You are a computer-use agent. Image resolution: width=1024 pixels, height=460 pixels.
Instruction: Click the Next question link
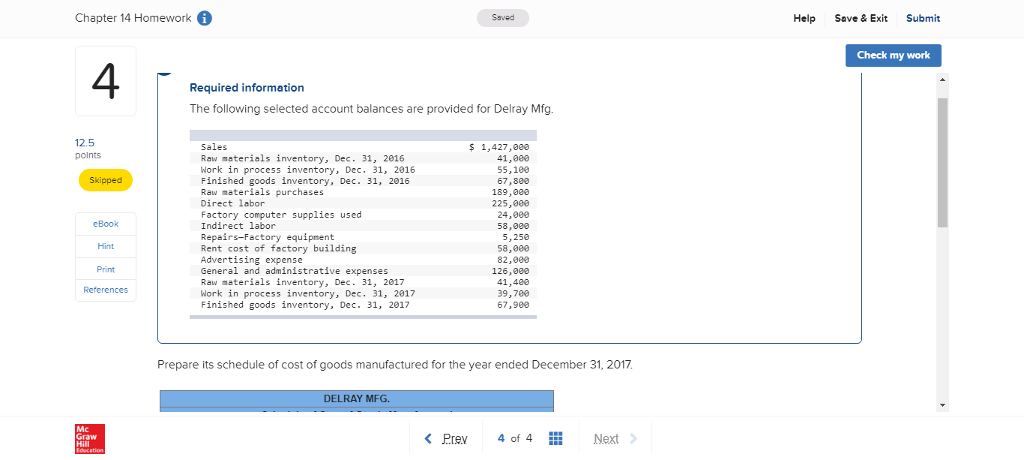click(x=615, y=438)
